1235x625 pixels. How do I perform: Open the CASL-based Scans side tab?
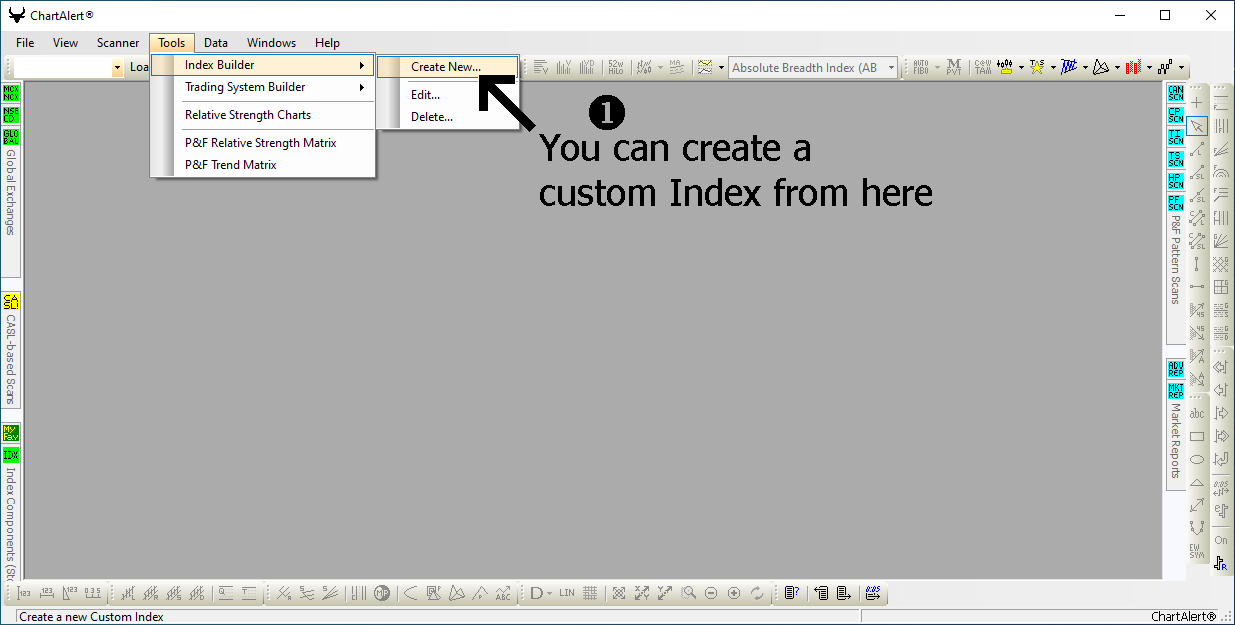[x=11, y=360]
